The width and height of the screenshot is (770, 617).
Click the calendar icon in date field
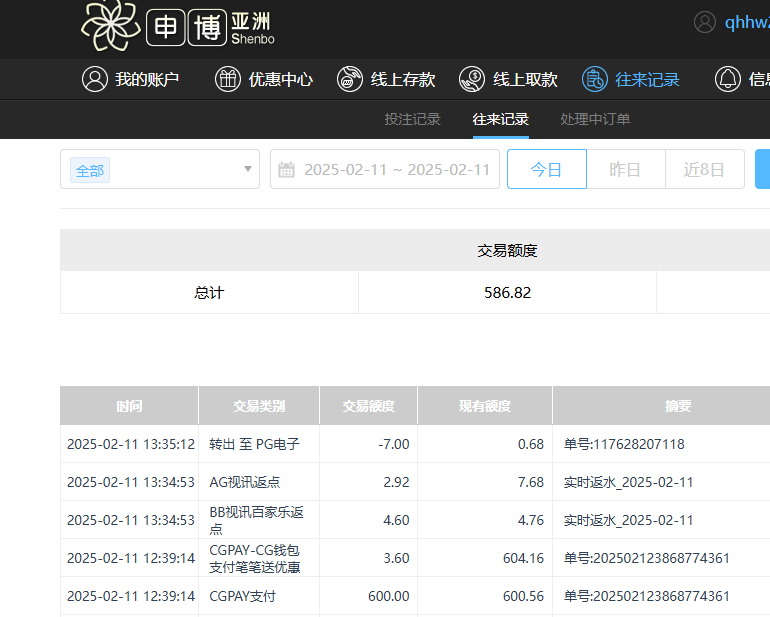click(x=287, y=170)
